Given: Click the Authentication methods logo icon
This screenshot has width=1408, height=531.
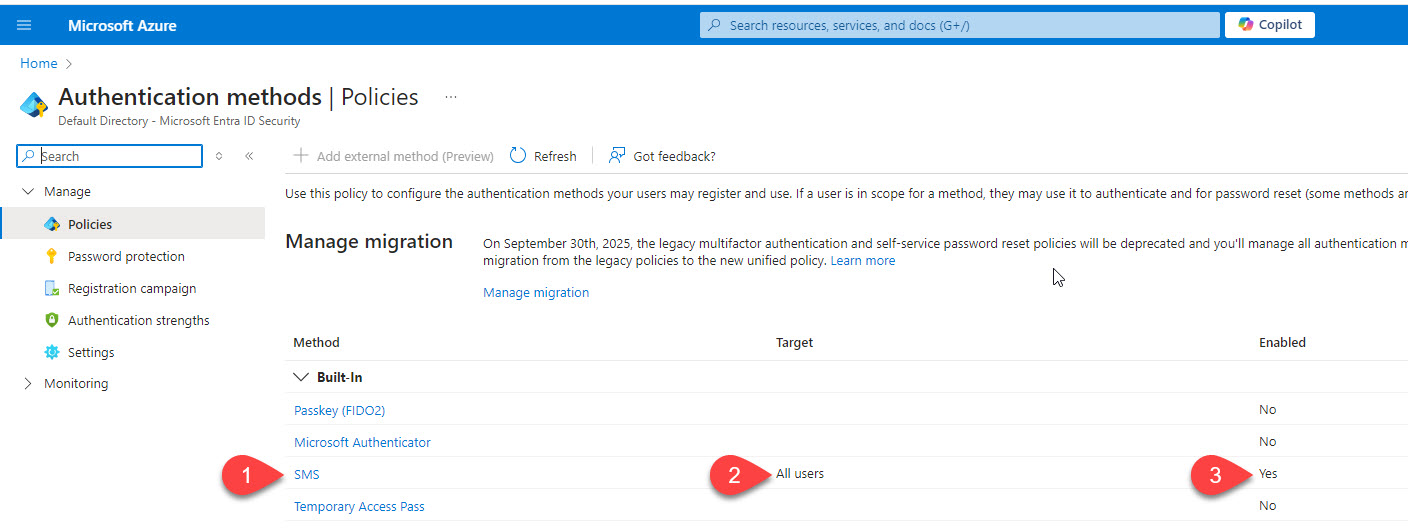Looking at the screenshot, I should (x=34, y=105).
